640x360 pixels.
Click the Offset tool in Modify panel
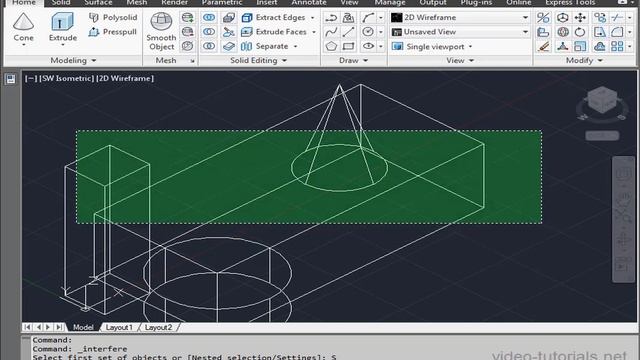coord(600,46)
